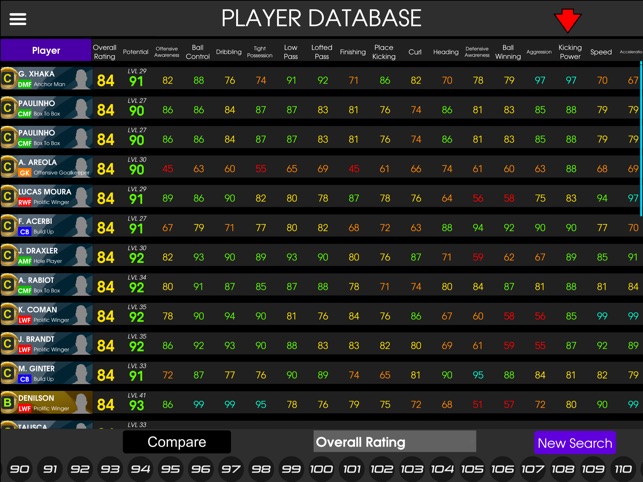Image resolution: width=643 pixels, height=482 pixels.
Task: Sort by Heading column header
Action: pos(446,52)
